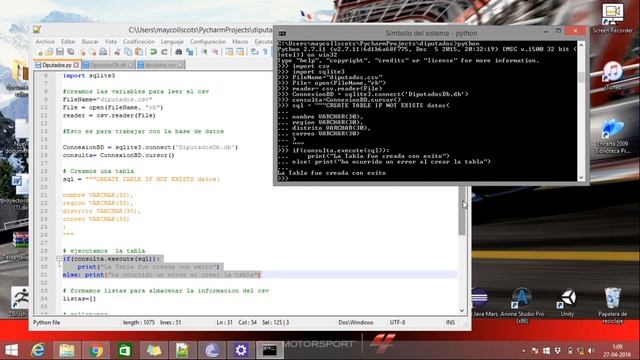Select the Papelera de reciclaje icon
Screen dimensions: 640x360
[x=612, y=305]
